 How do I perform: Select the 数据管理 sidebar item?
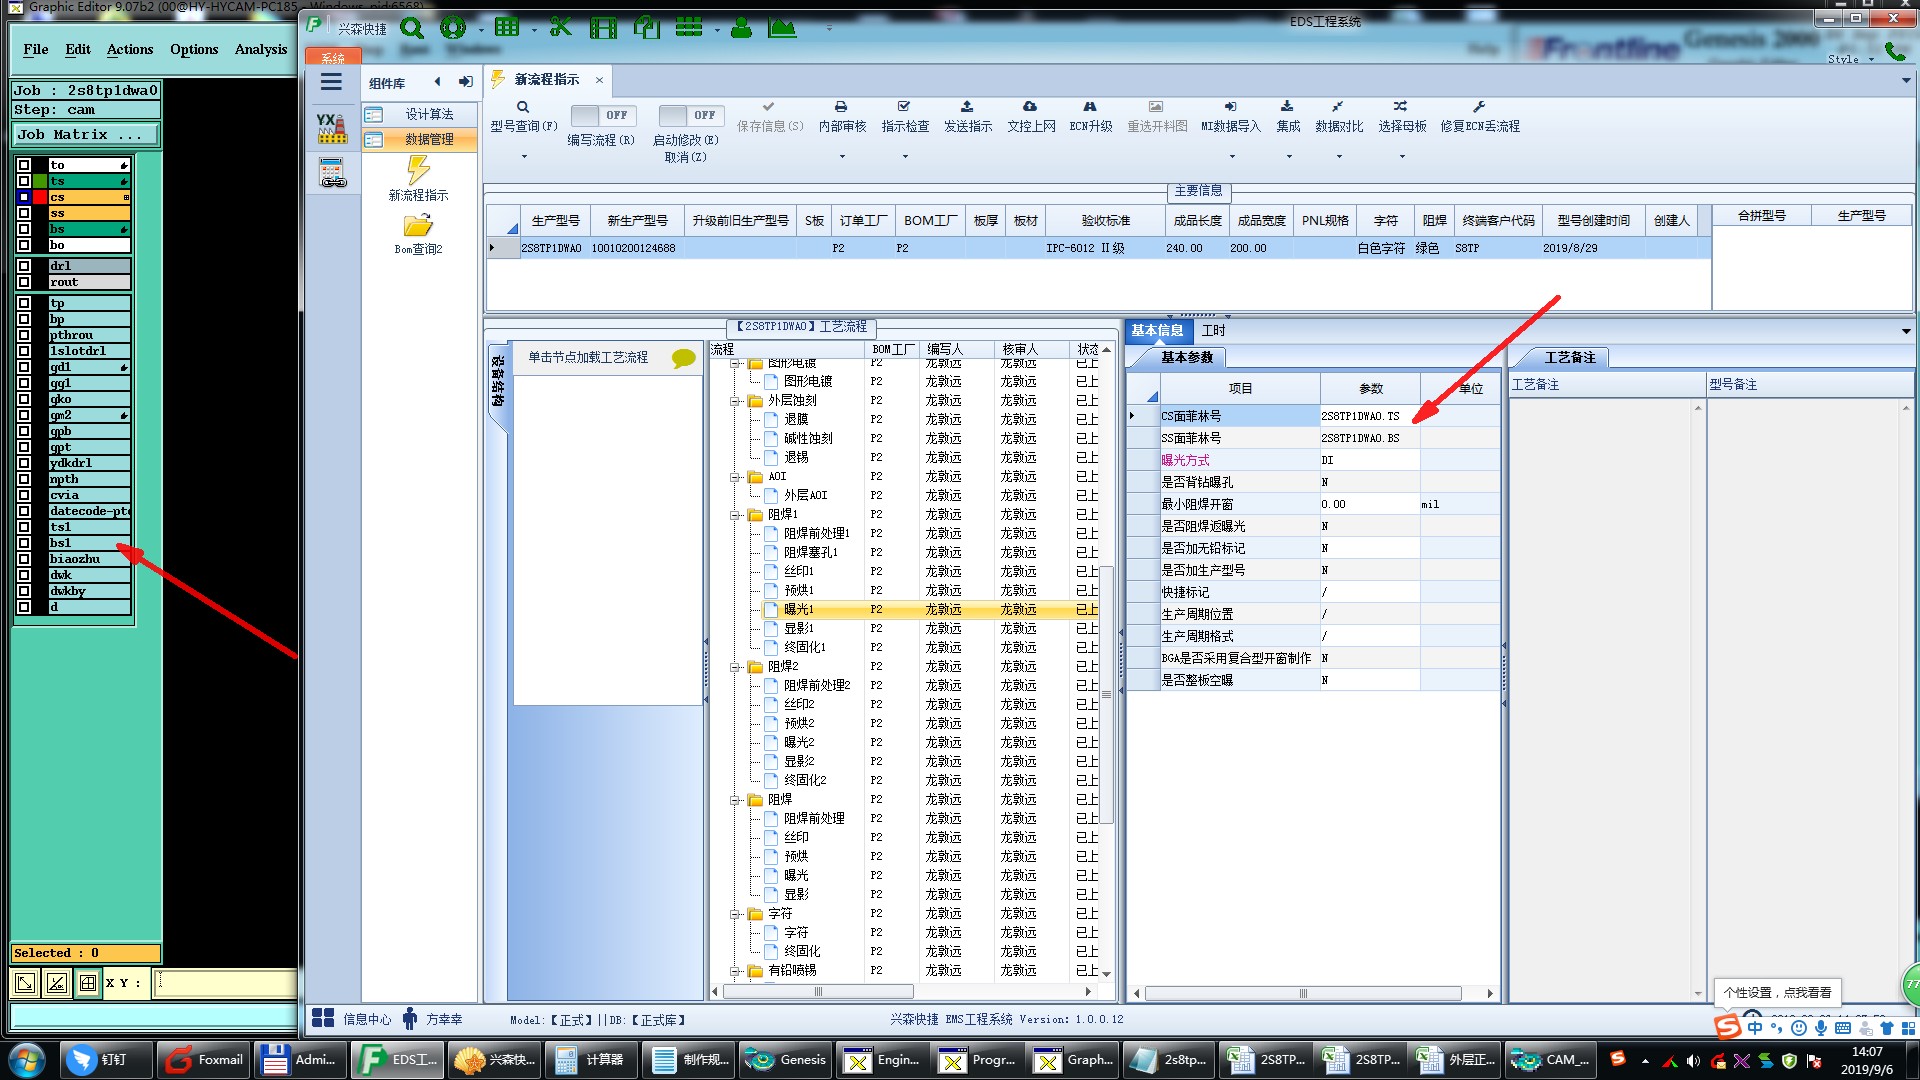(x=428, y=140)
